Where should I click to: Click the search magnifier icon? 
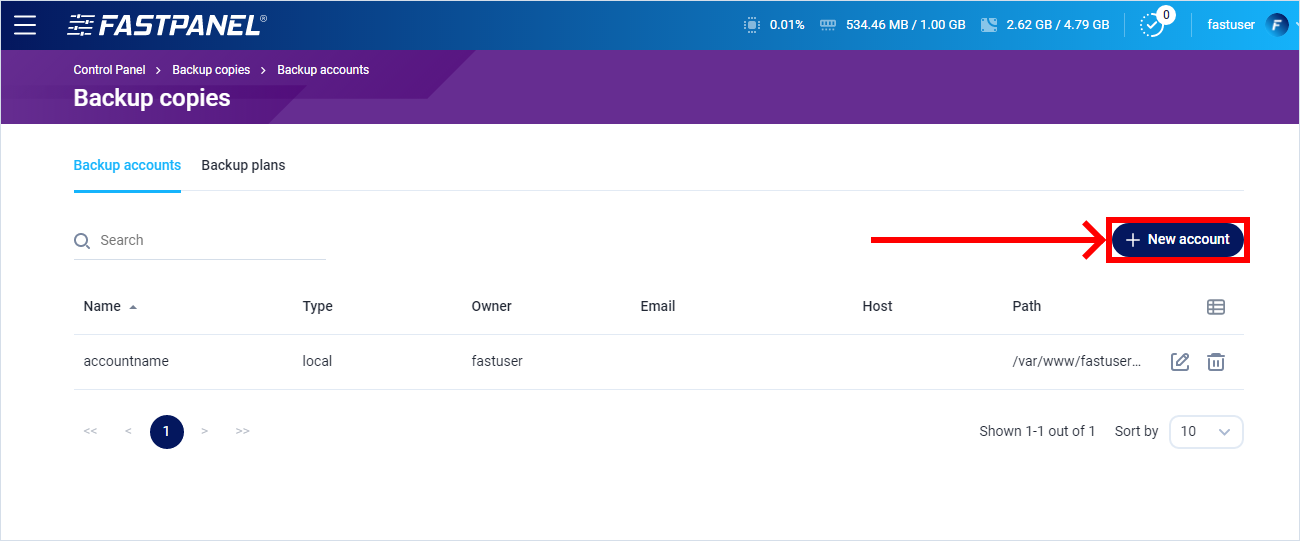point(82,241)
